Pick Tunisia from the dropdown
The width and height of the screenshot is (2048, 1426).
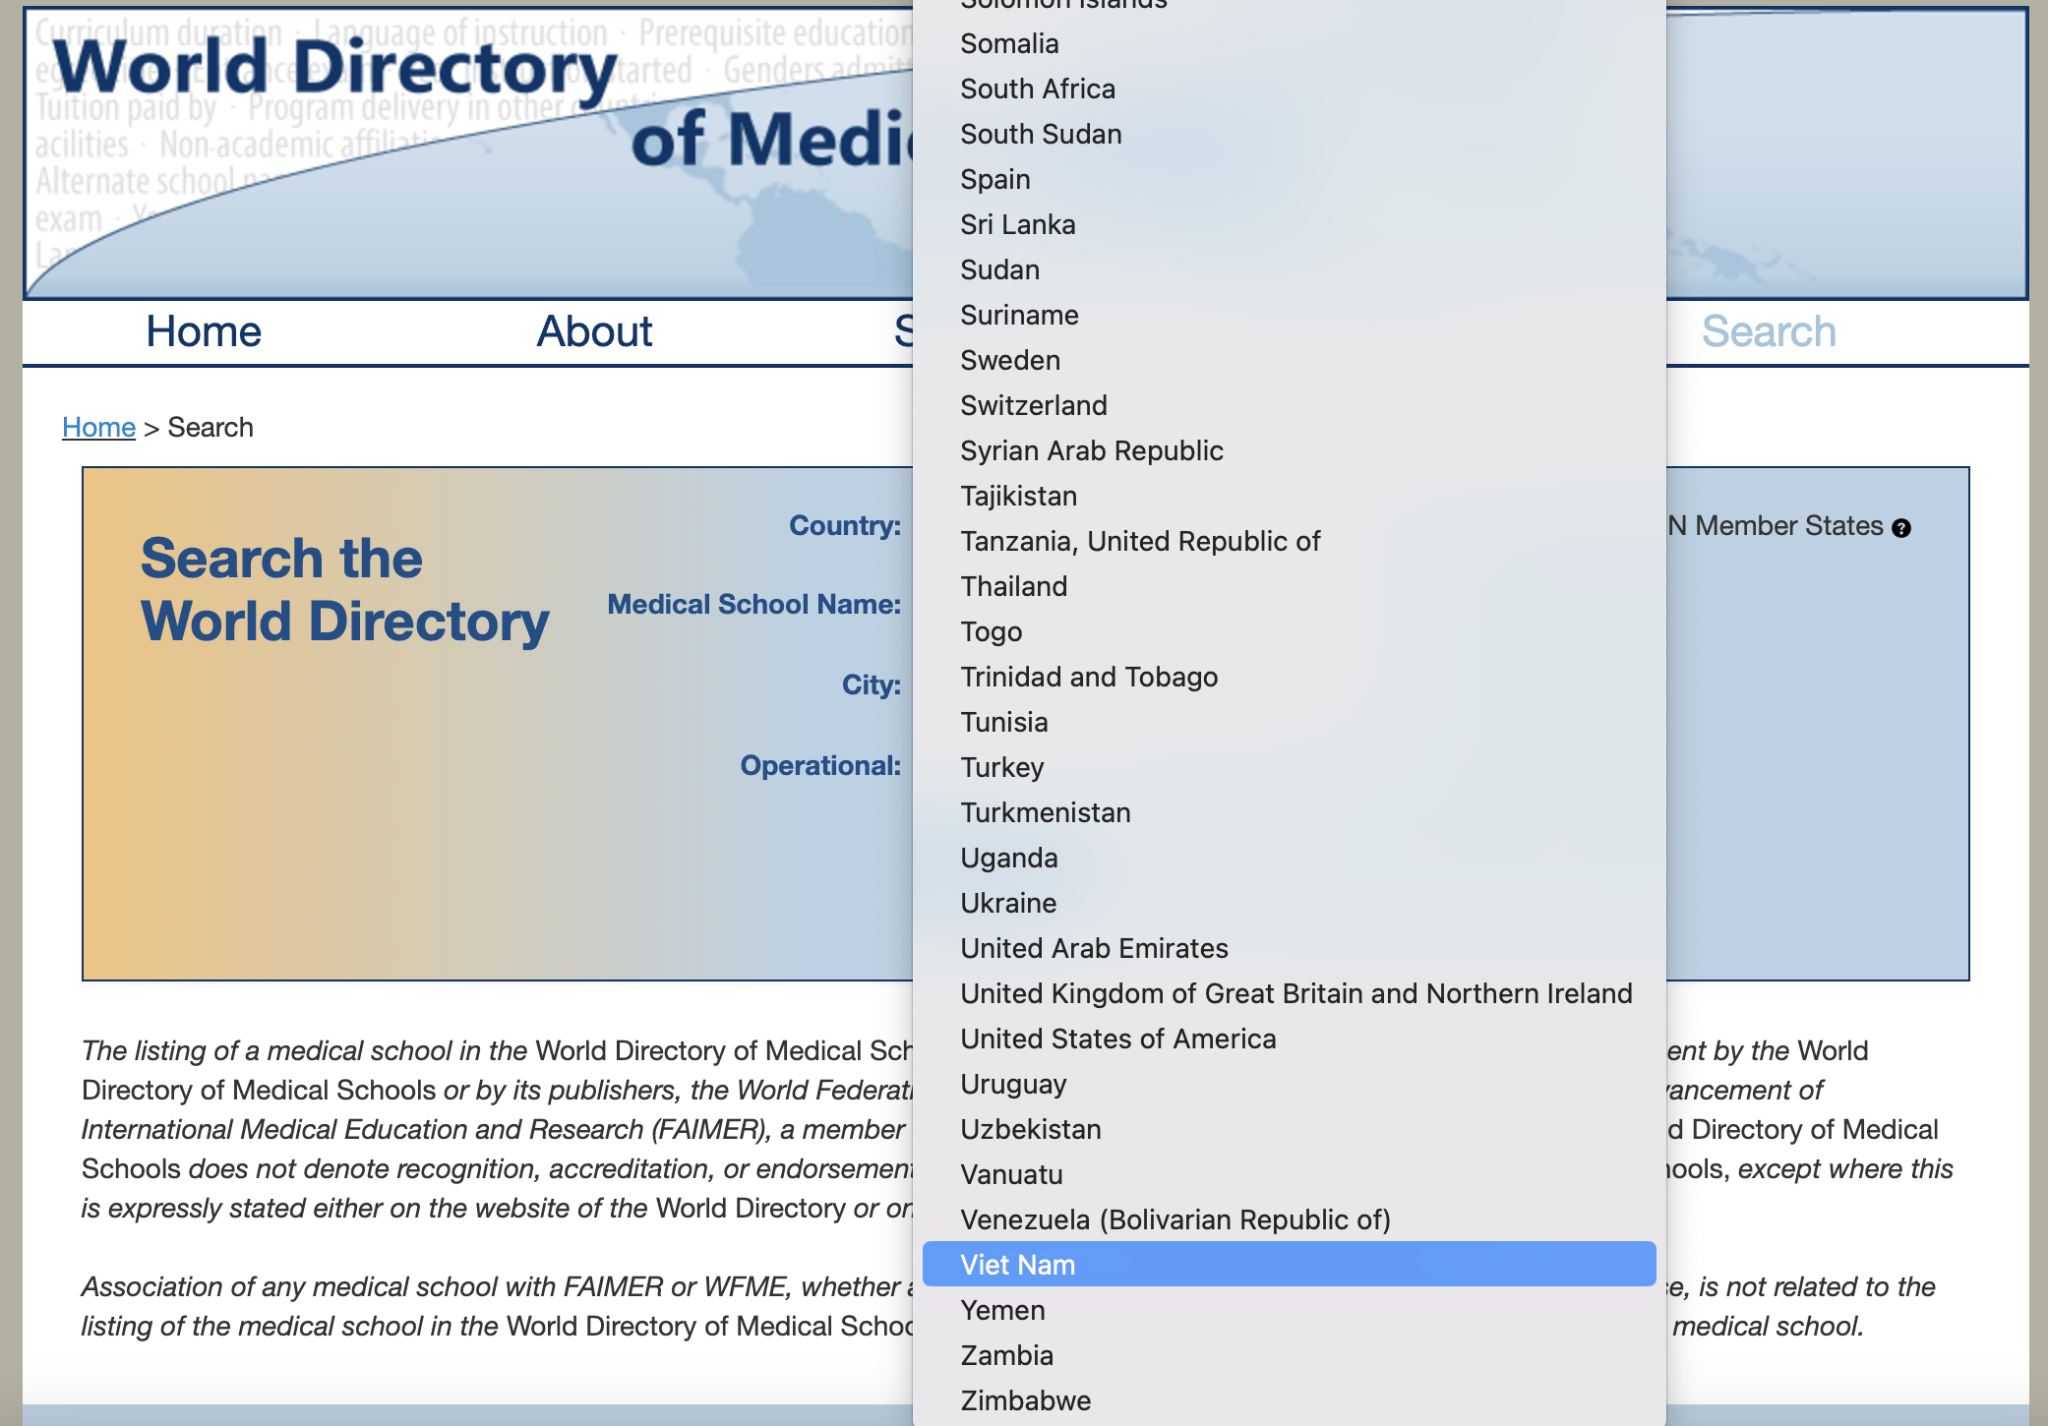tap(1289, 722)
